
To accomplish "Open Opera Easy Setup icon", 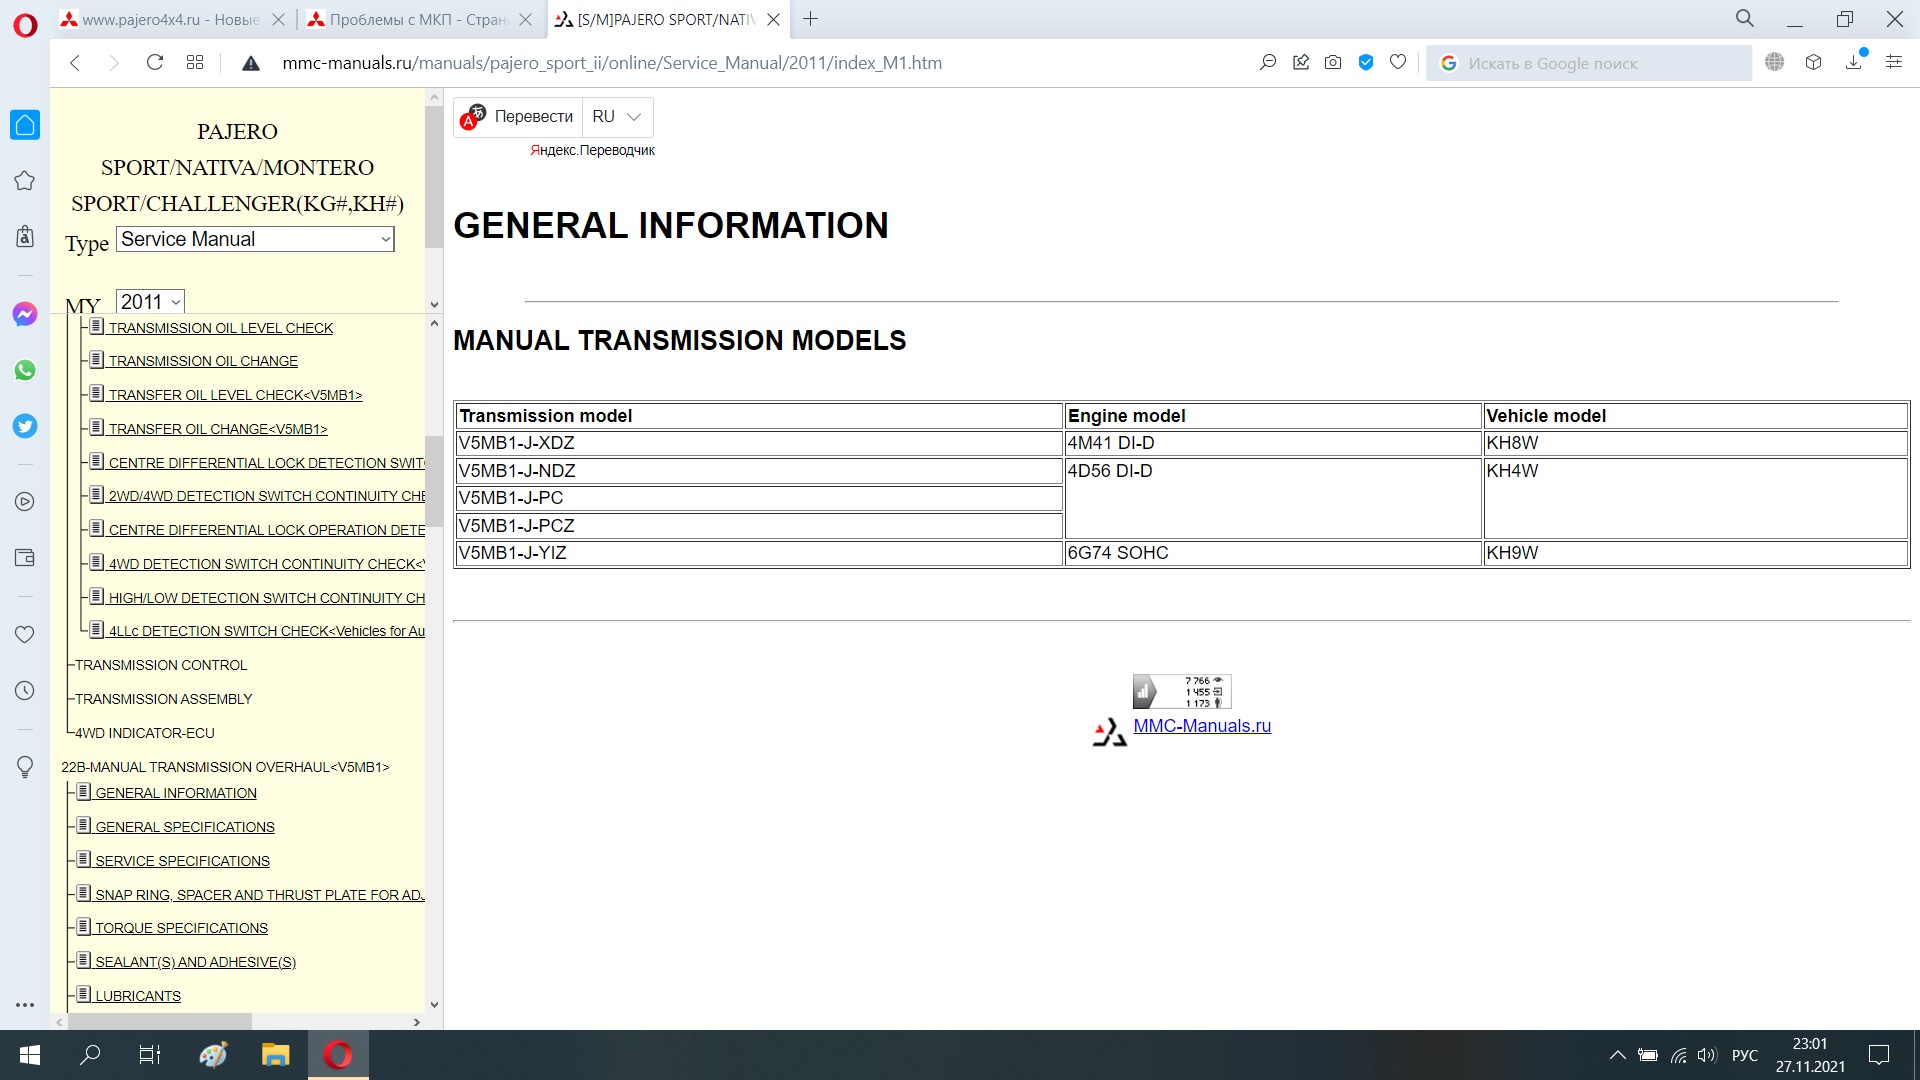I will [1894, 62].
